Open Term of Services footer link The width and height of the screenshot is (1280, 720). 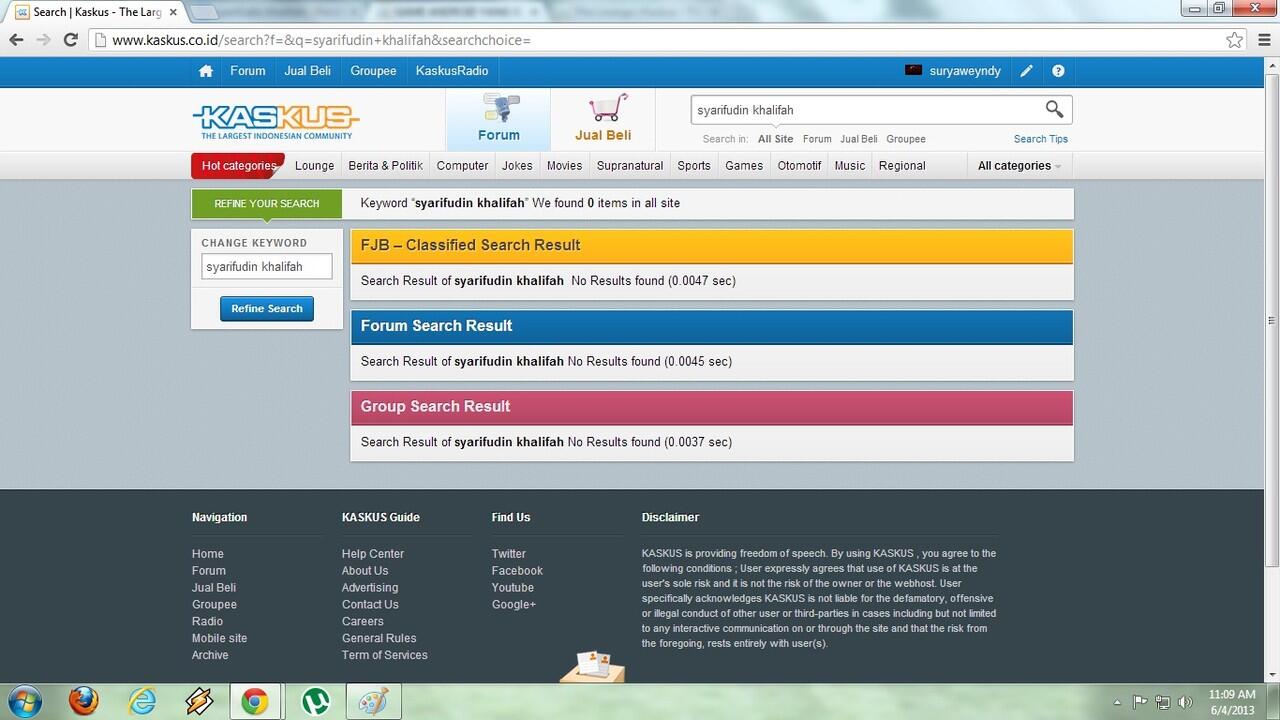384,655
